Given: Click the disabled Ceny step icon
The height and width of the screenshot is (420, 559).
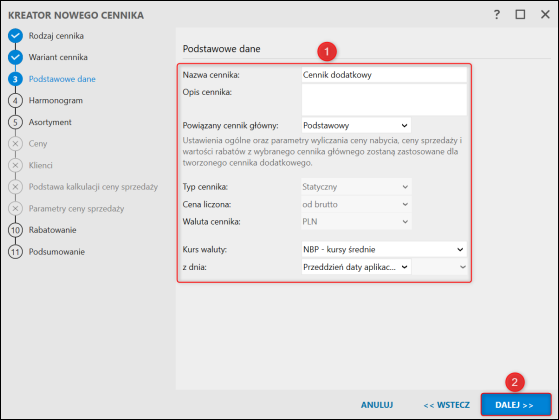Looking at the screenshot, I should [15, 144].
